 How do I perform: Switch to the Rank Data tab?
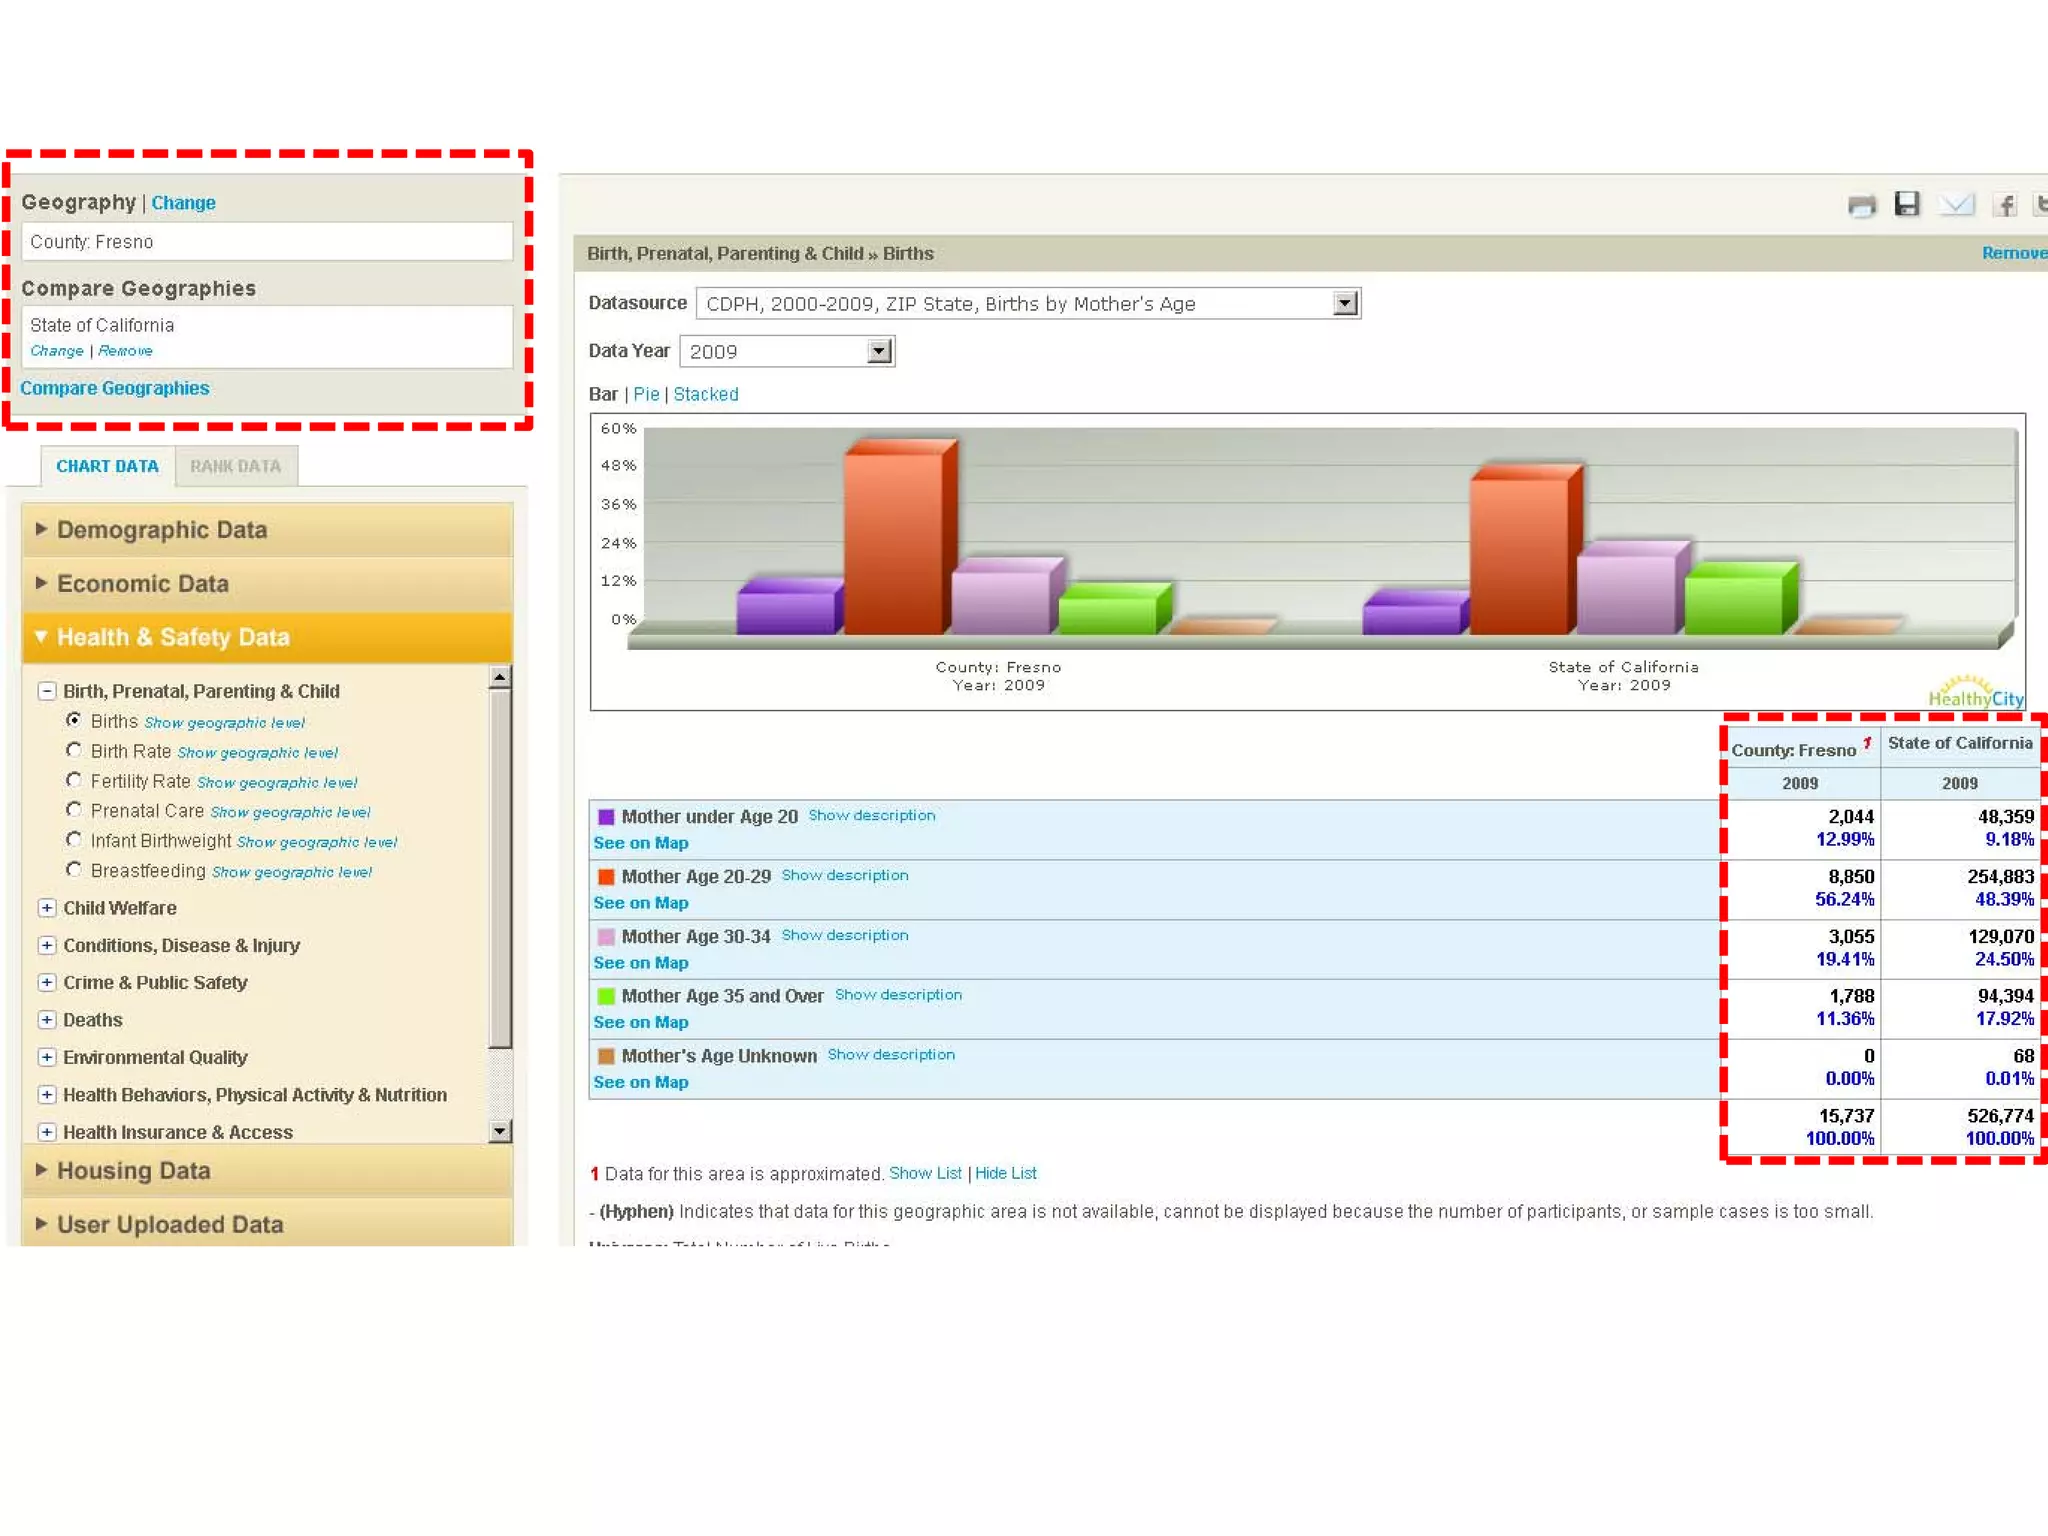tap(236, 466)
